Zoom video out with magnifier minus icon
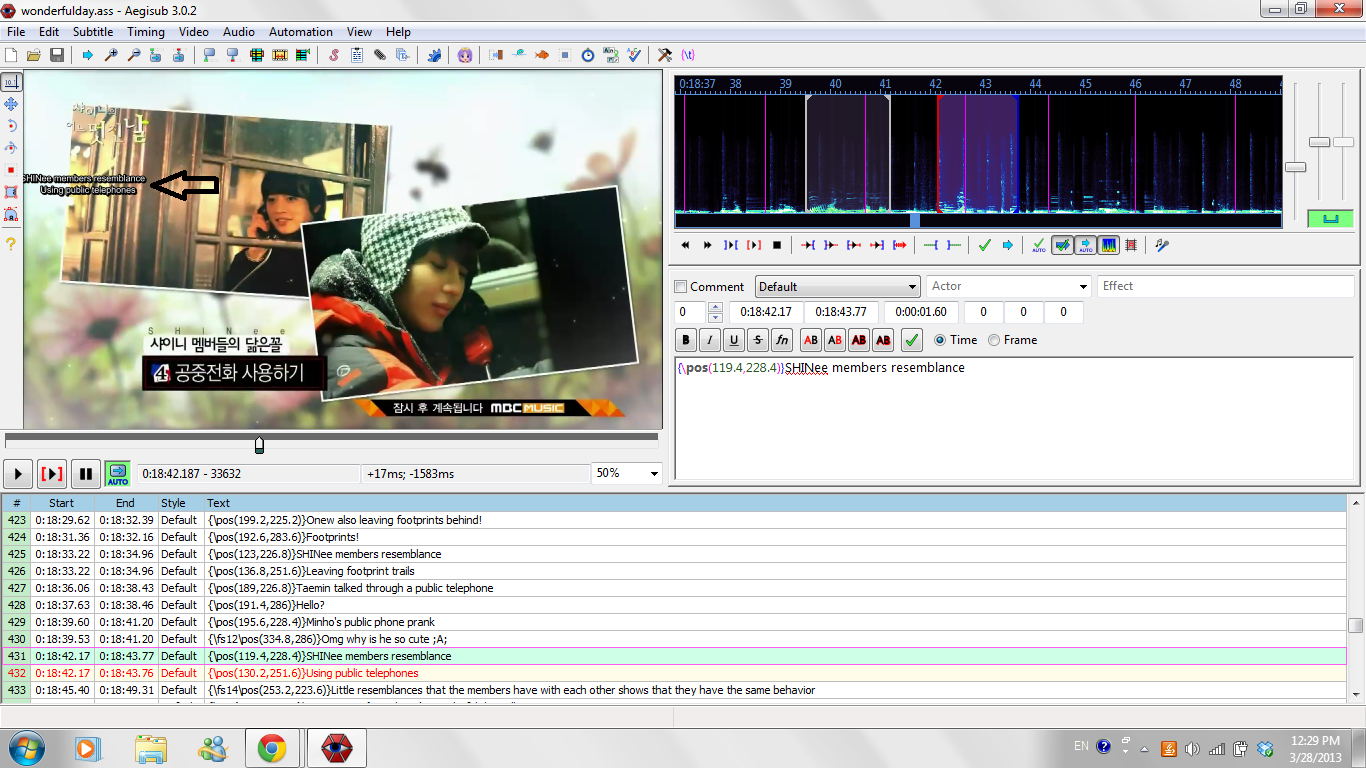 pos(134,55)
